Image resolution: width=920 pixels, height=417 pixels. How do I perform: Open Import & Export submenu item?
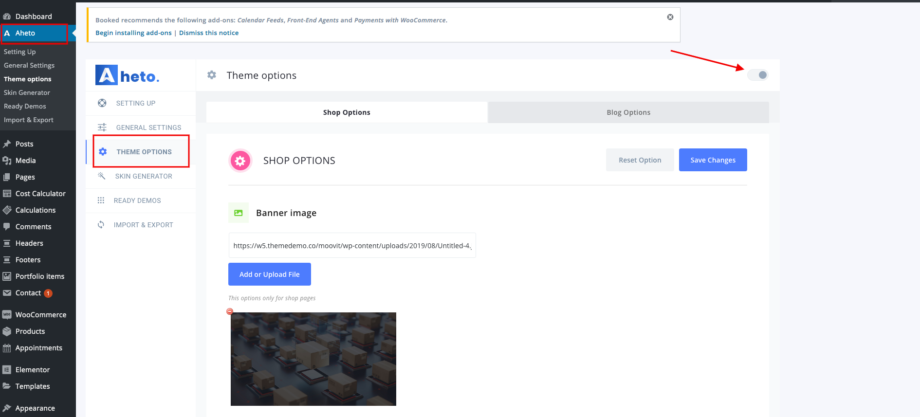tap(28, 120)
